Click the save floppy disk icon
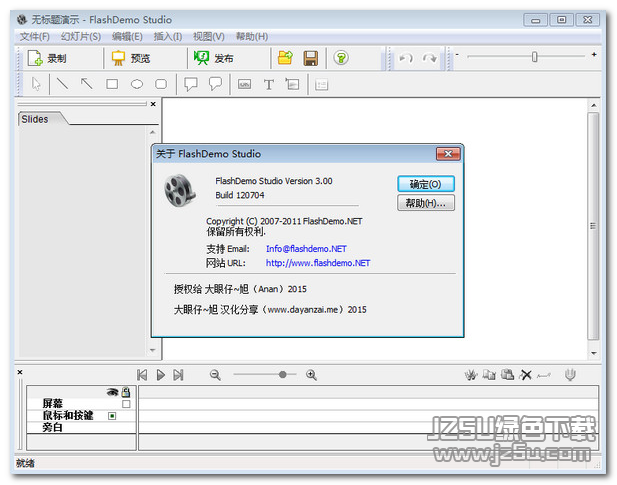Viewport: 617px width, 485px height. [x=310, y=59]
